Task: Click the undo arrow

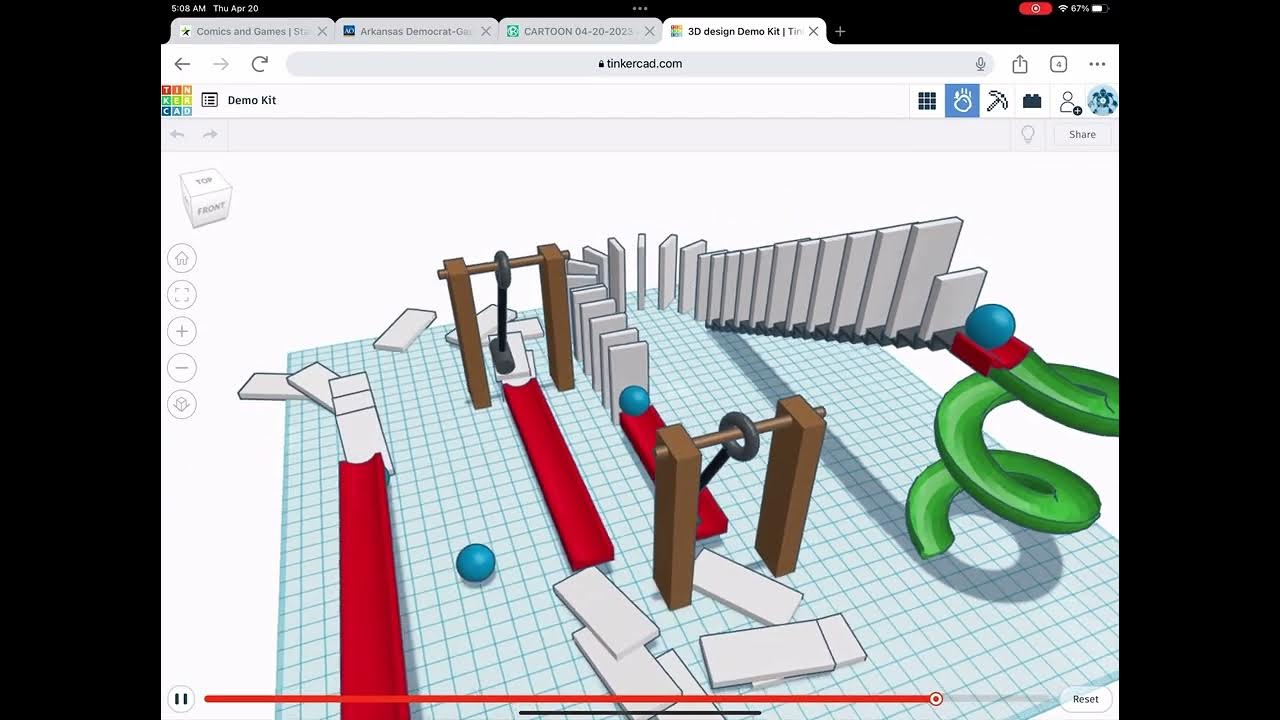Action: 178,134
